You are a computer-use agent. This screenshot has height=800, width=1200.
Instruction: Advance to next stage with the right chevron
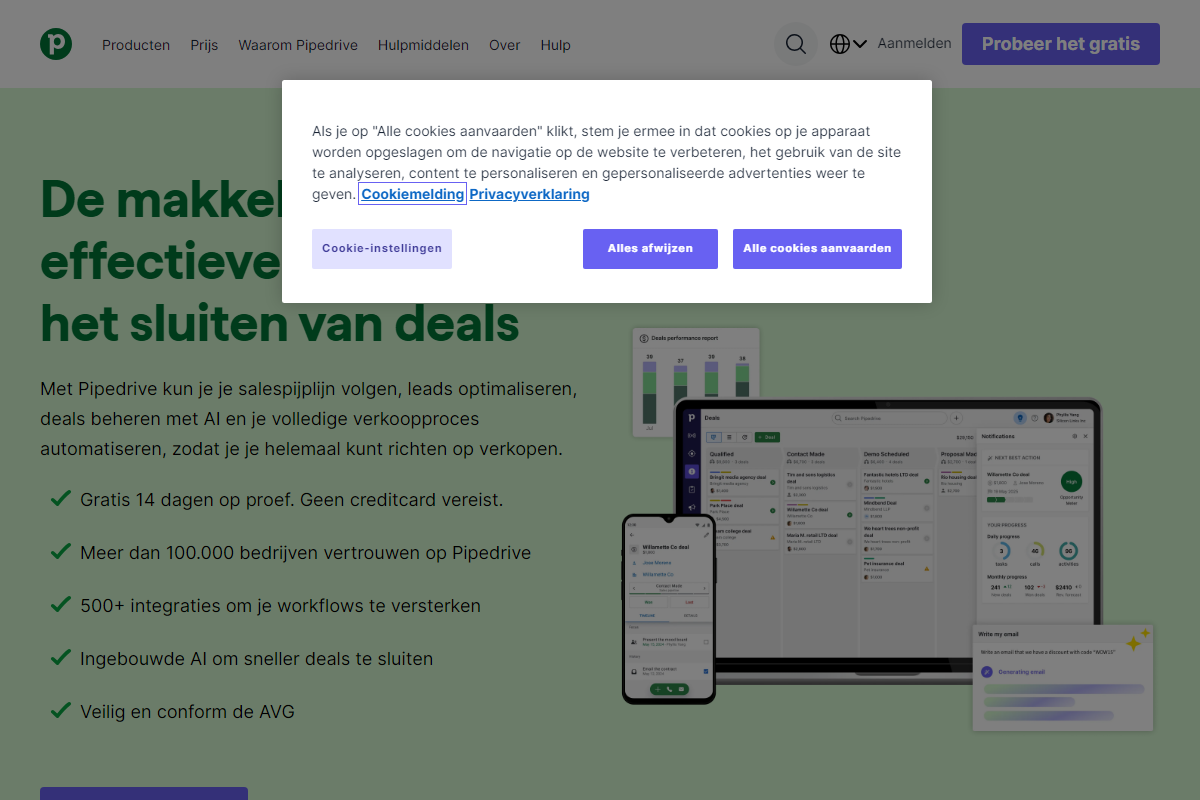pyautogui.click(x=704, y=589)
